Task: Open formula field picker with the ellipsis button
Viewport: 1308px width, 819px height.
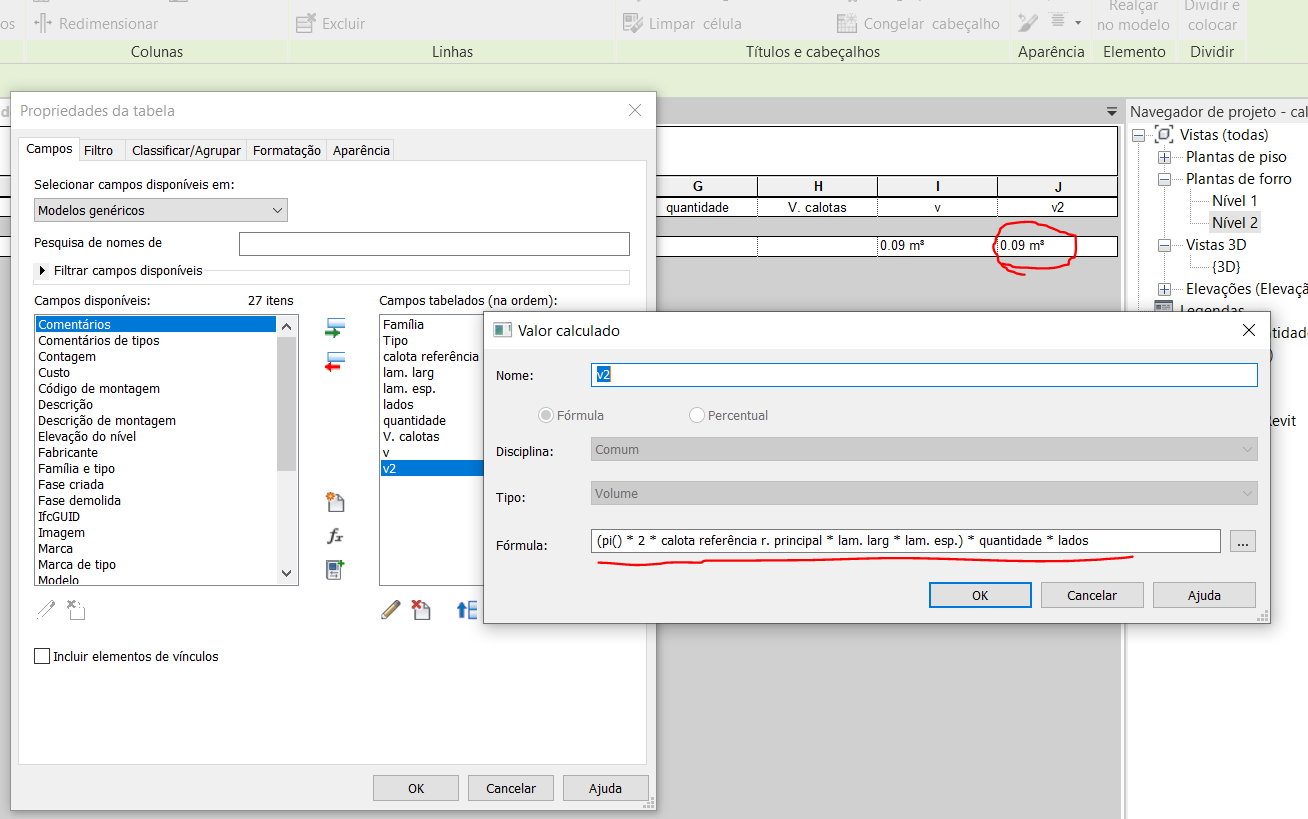Action: (1243, 541)
